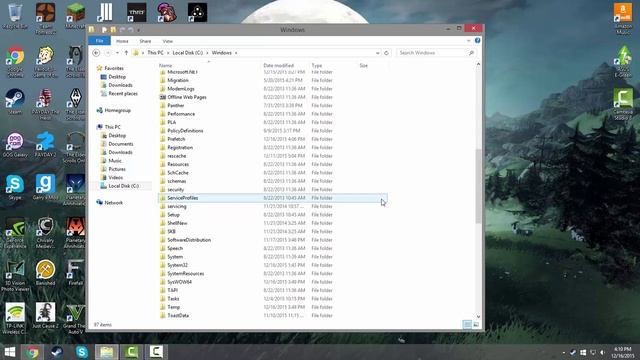Open Quick Access Toolbar customize dropdown
Image resolution: width=640 pixels, height=360 pixels.
tap(138, 30)
